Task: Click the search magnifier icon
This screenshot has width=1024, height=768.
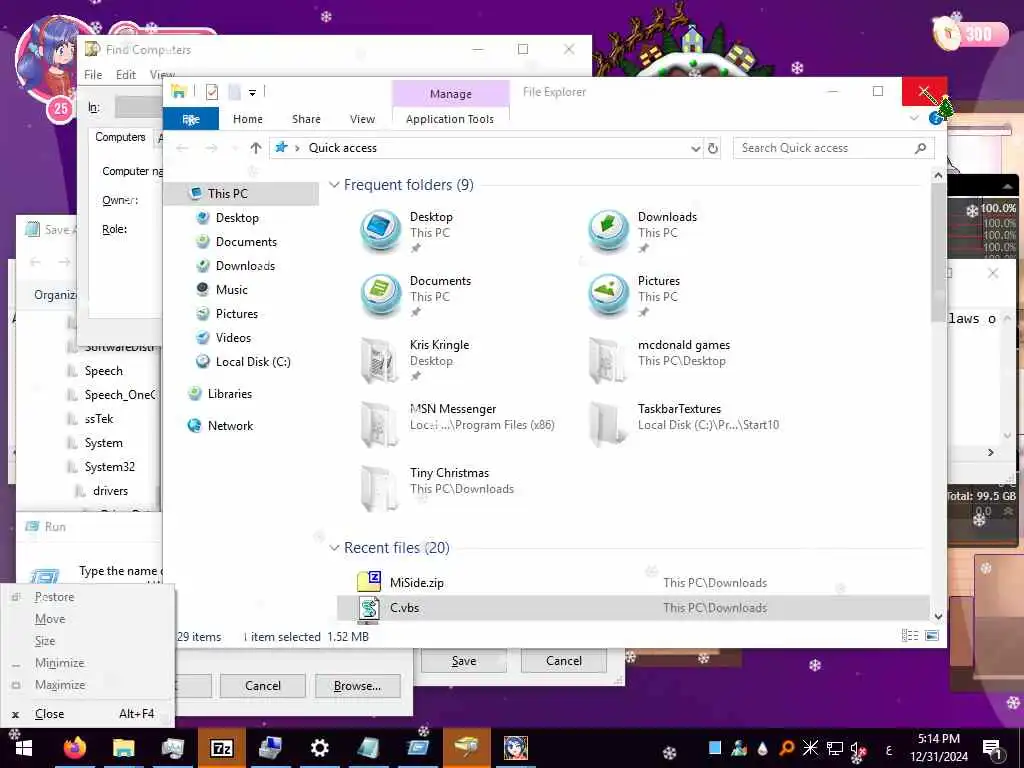Action: (x=920, y=148)
